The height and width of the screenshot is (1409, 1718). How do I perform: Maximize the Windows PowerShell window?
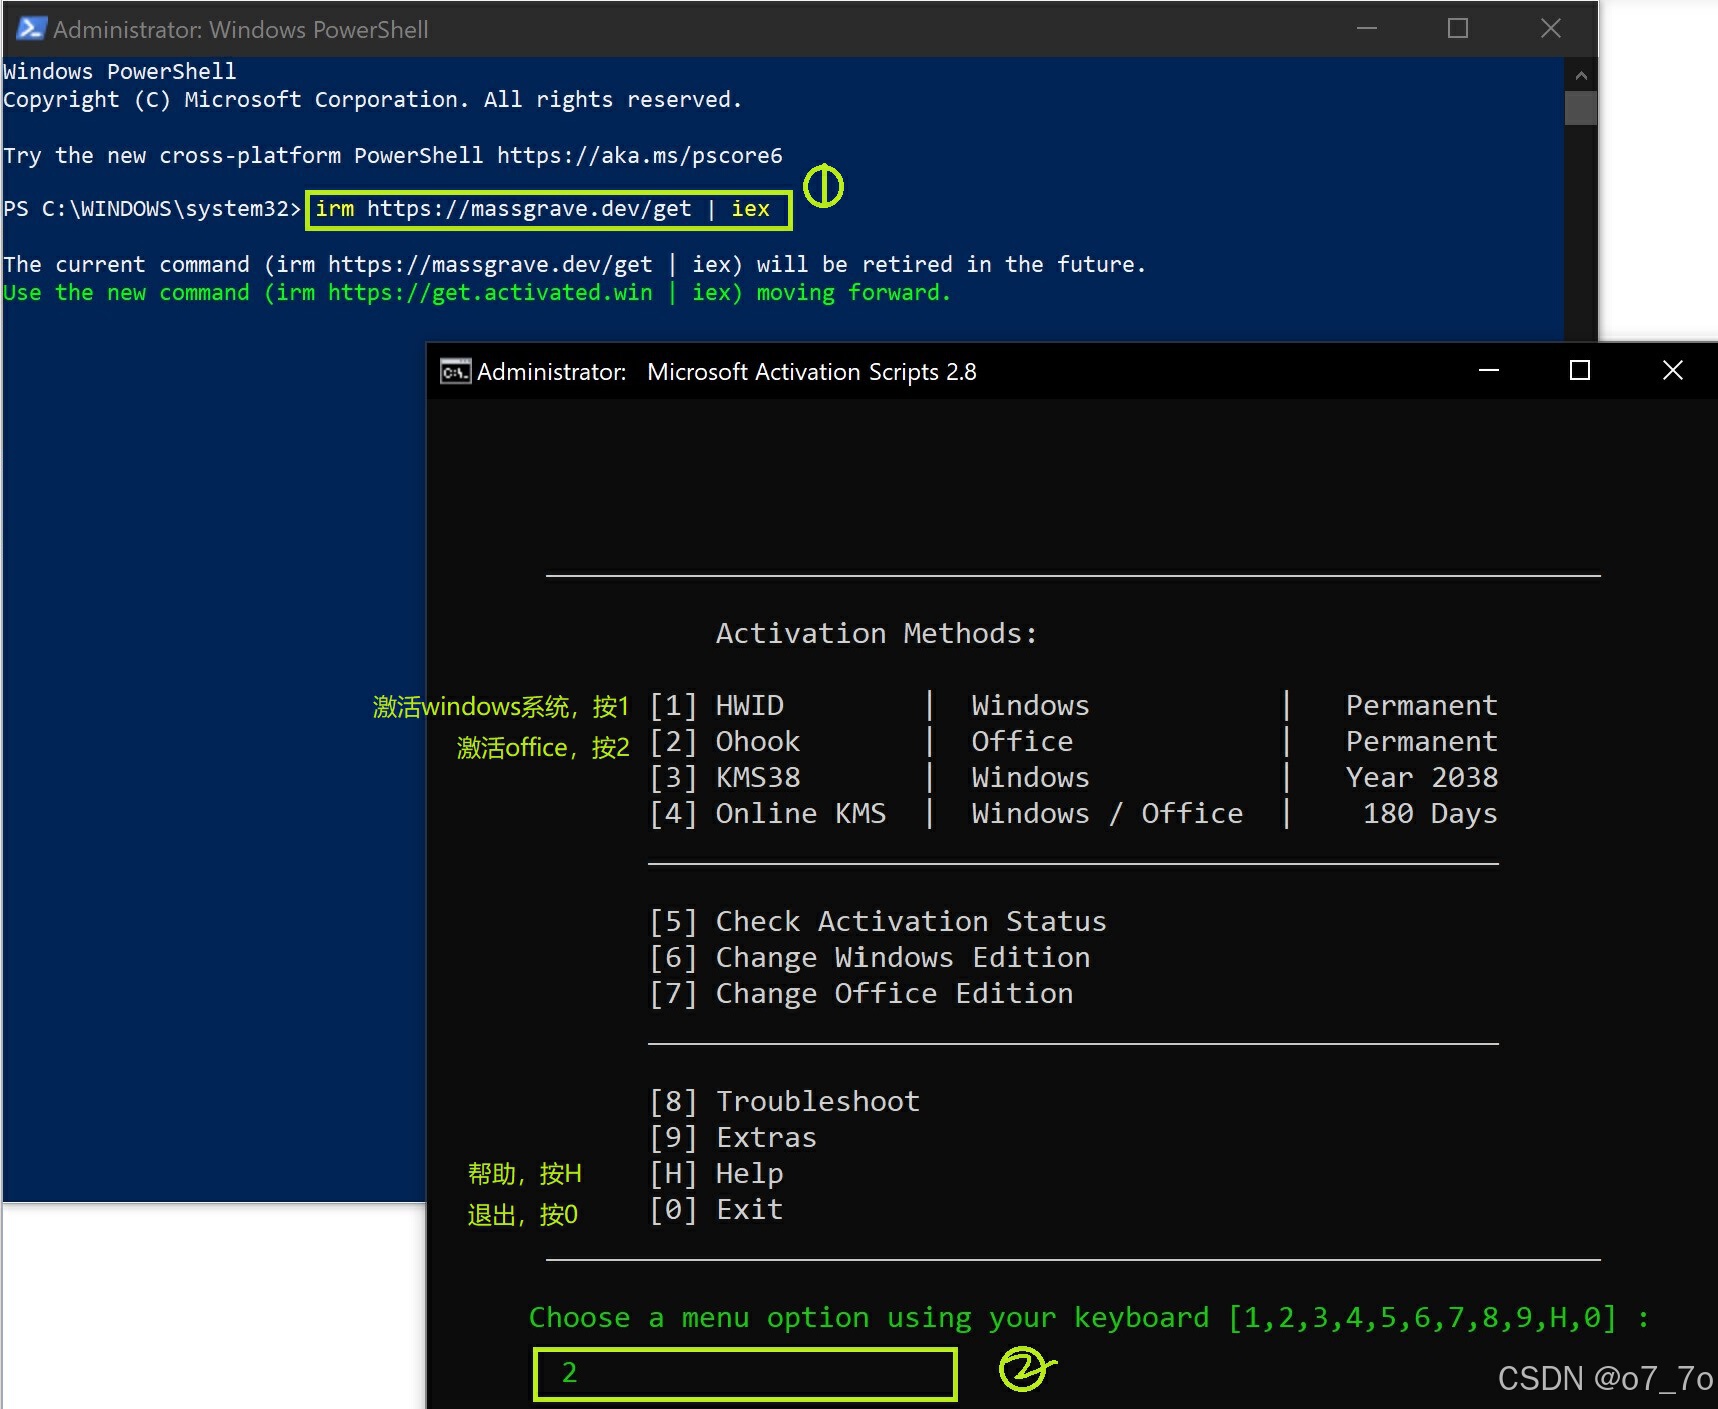point(1458,28)
